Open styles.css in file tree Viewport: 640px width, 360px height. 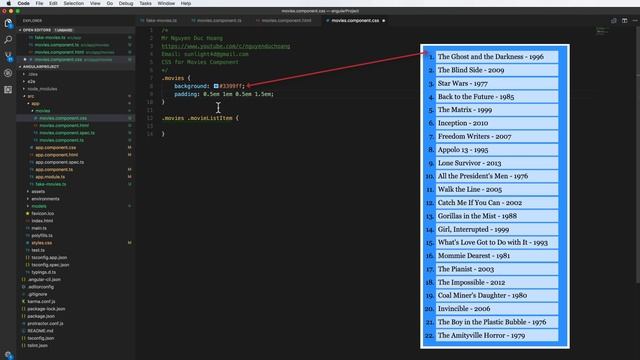click(x=41, y=243)
